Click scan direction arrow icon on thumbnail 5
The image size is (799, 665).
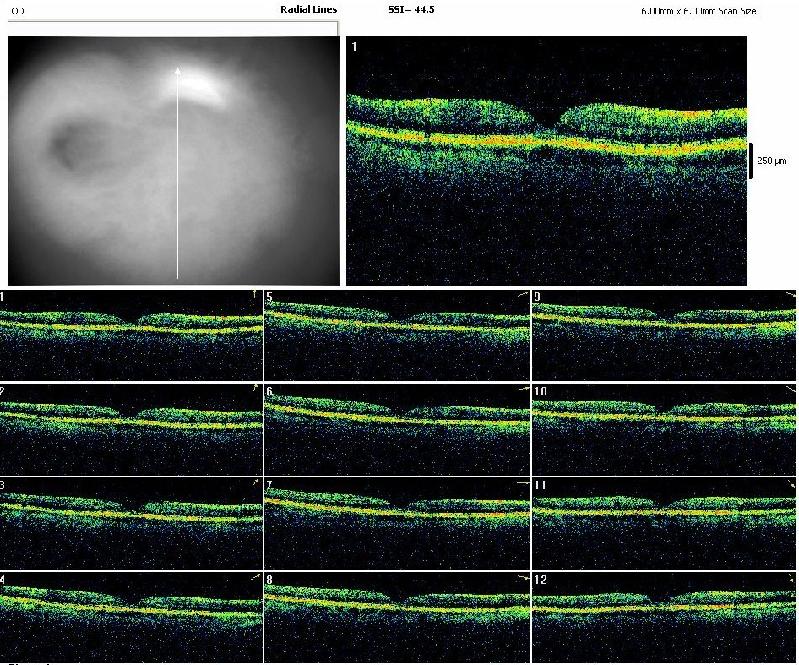click(x=523, y=297)
